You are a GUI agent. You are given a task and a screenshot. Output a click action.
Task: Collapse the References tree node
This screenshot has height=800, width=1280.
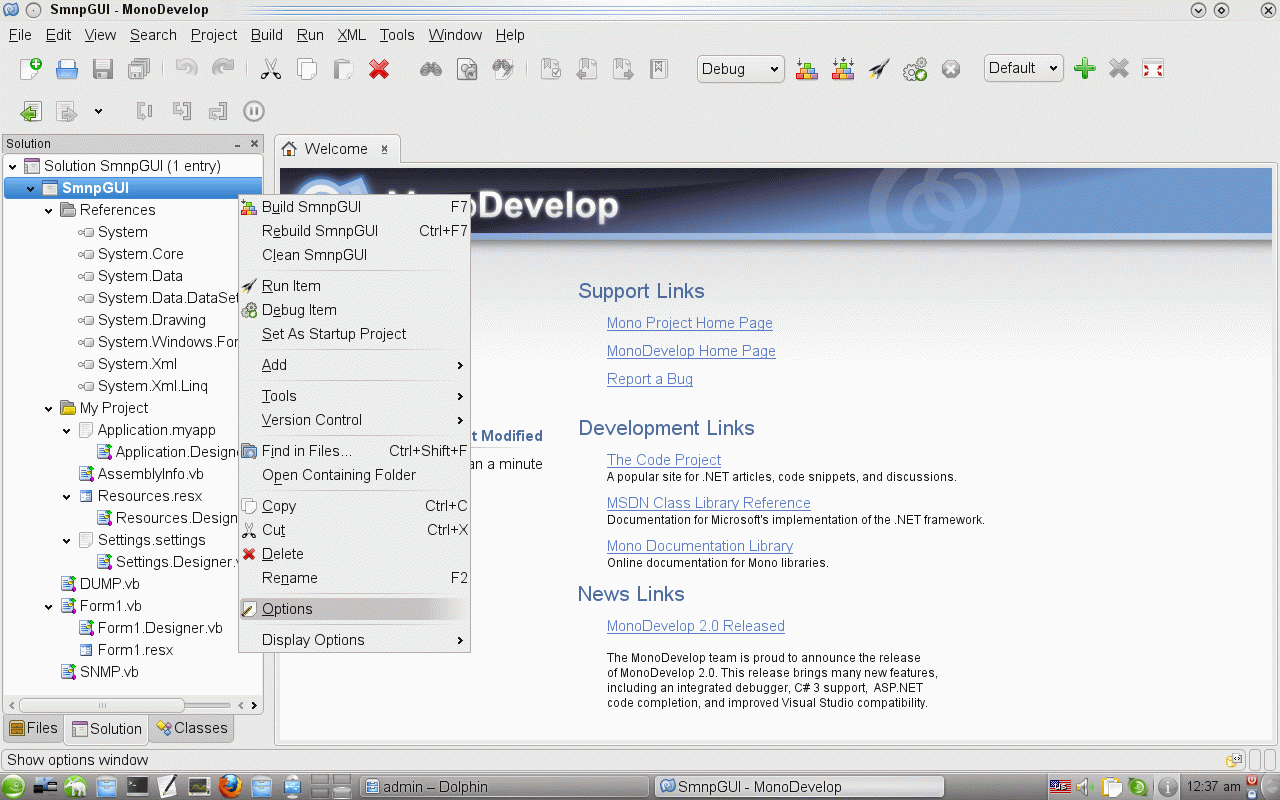pos(49,211)
